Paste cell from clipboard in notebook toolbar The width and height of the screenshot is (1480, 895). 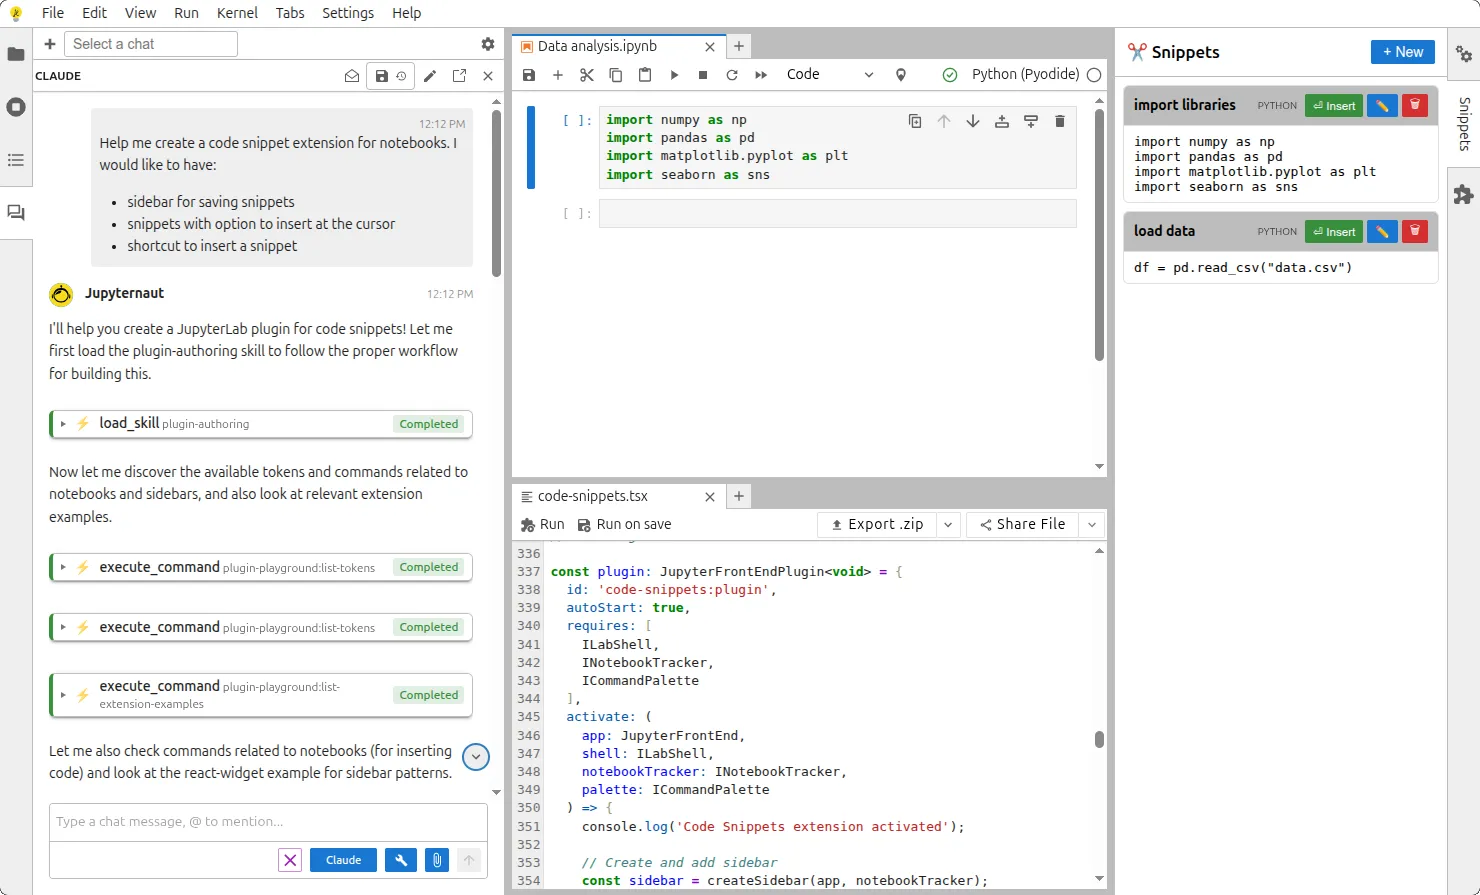(x=645, y=75)
